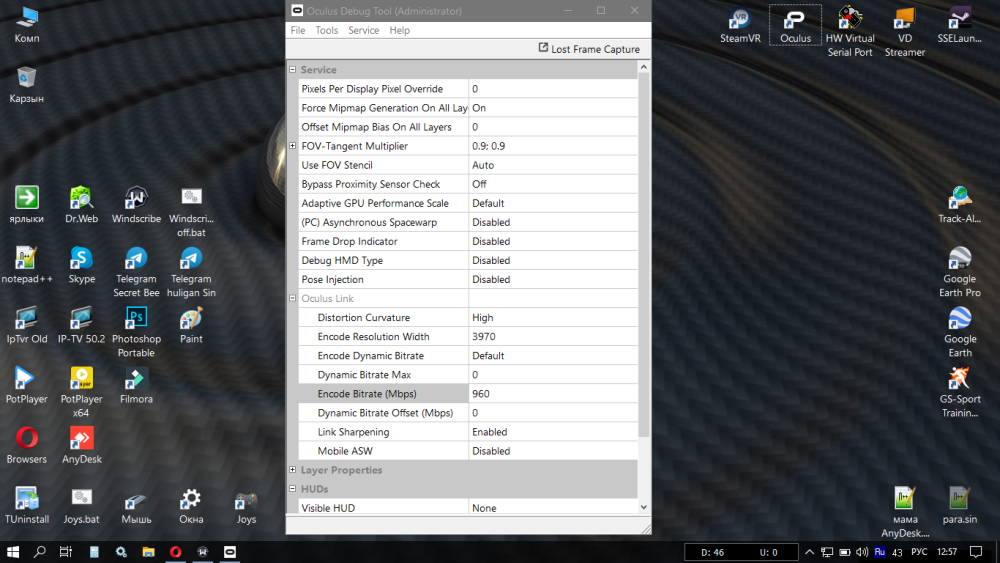Open Opera from taskbar
This screenshot has width=1000, height=563.
point(175,552)
